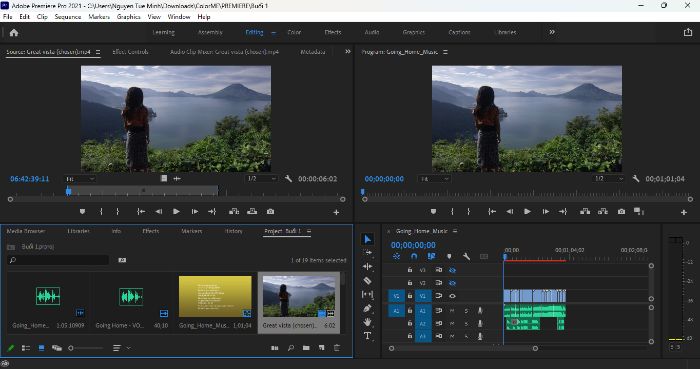
Task: Open Source monitor zoom level dropdown
Action: point(80,179)
